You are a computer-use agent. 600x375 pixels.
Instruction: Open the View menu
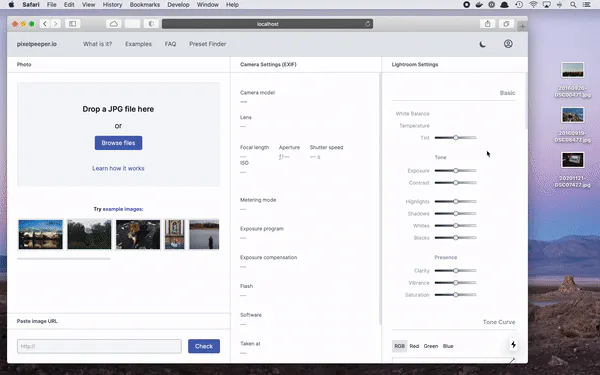pos(88,5)
